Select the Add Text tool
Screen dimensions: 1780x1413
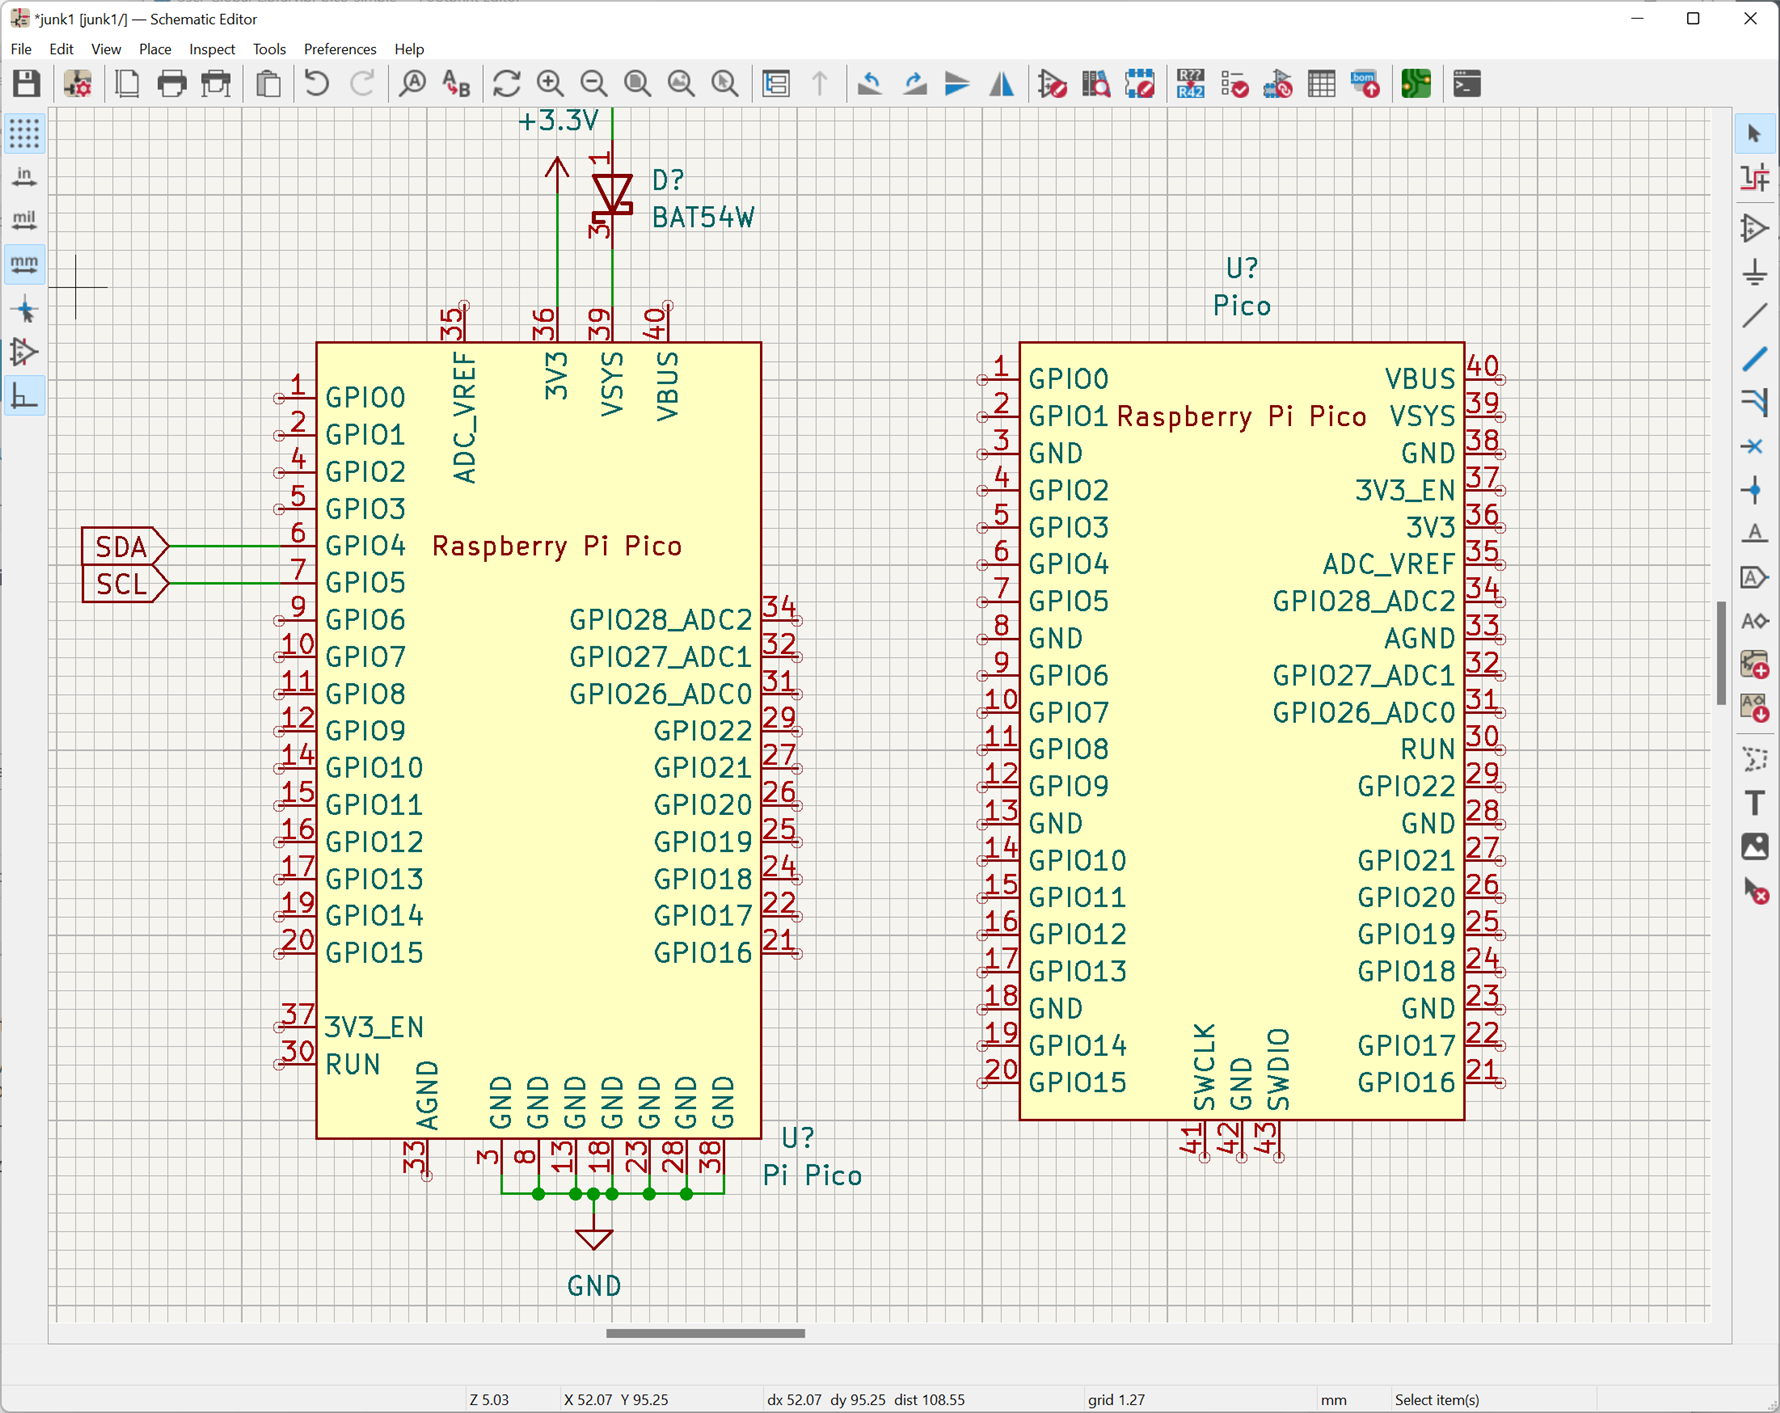[1755, 803]
